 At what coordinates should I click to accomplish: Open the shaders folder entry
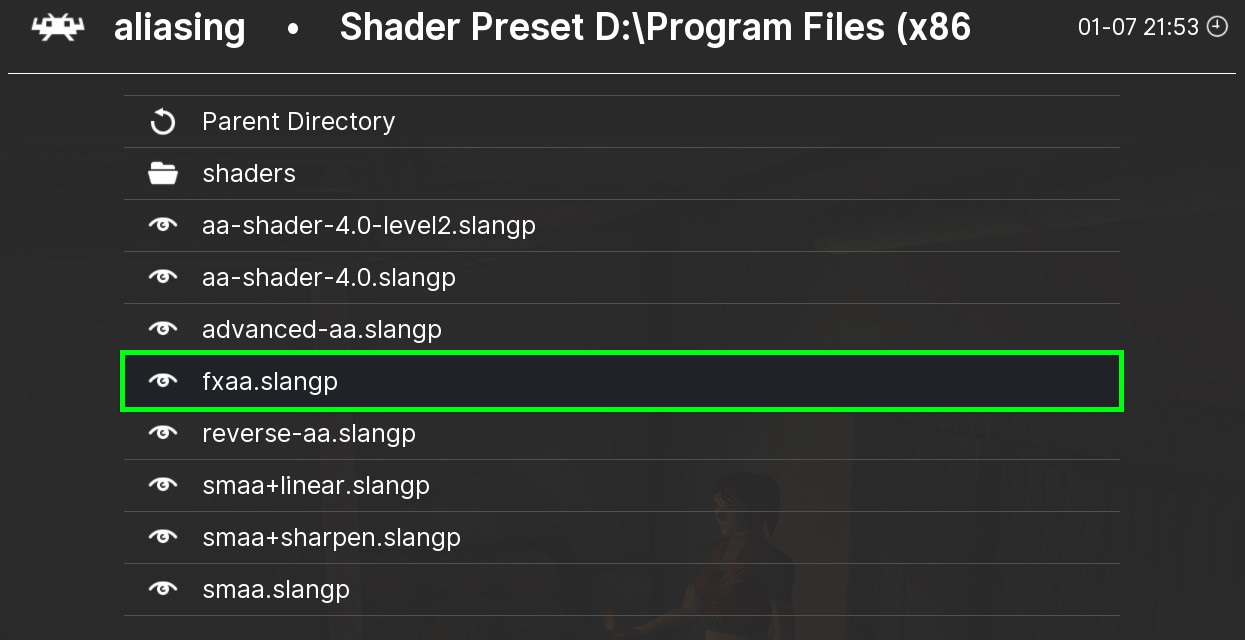pyautogui.click(x=249, y=174)
